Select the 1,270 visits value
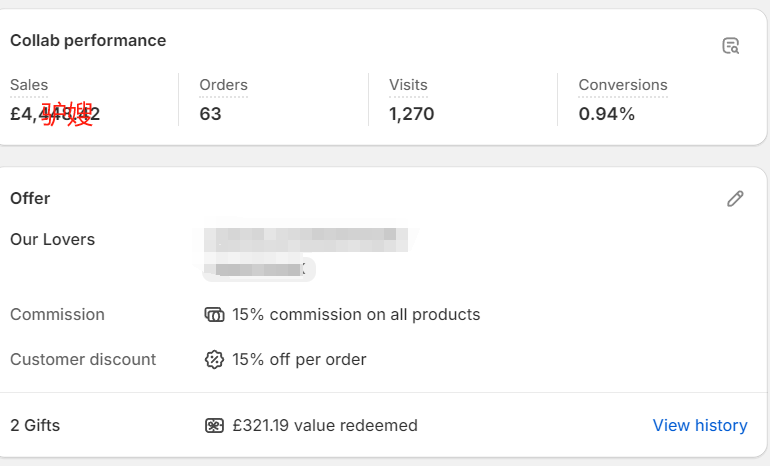Viewport: 770px width, 466px height. pyautogui.click(x=412, y=114)
